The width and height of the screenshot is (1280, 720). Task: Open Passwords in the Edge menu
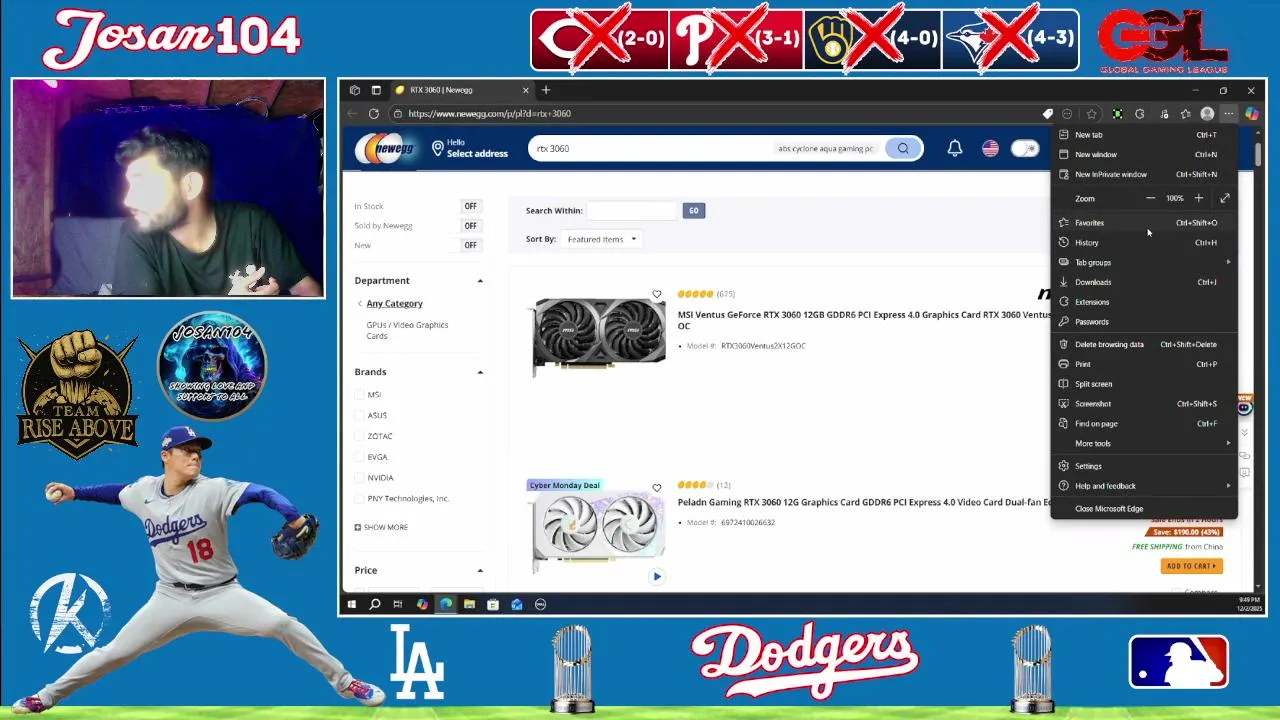[x=1144, y=322]
